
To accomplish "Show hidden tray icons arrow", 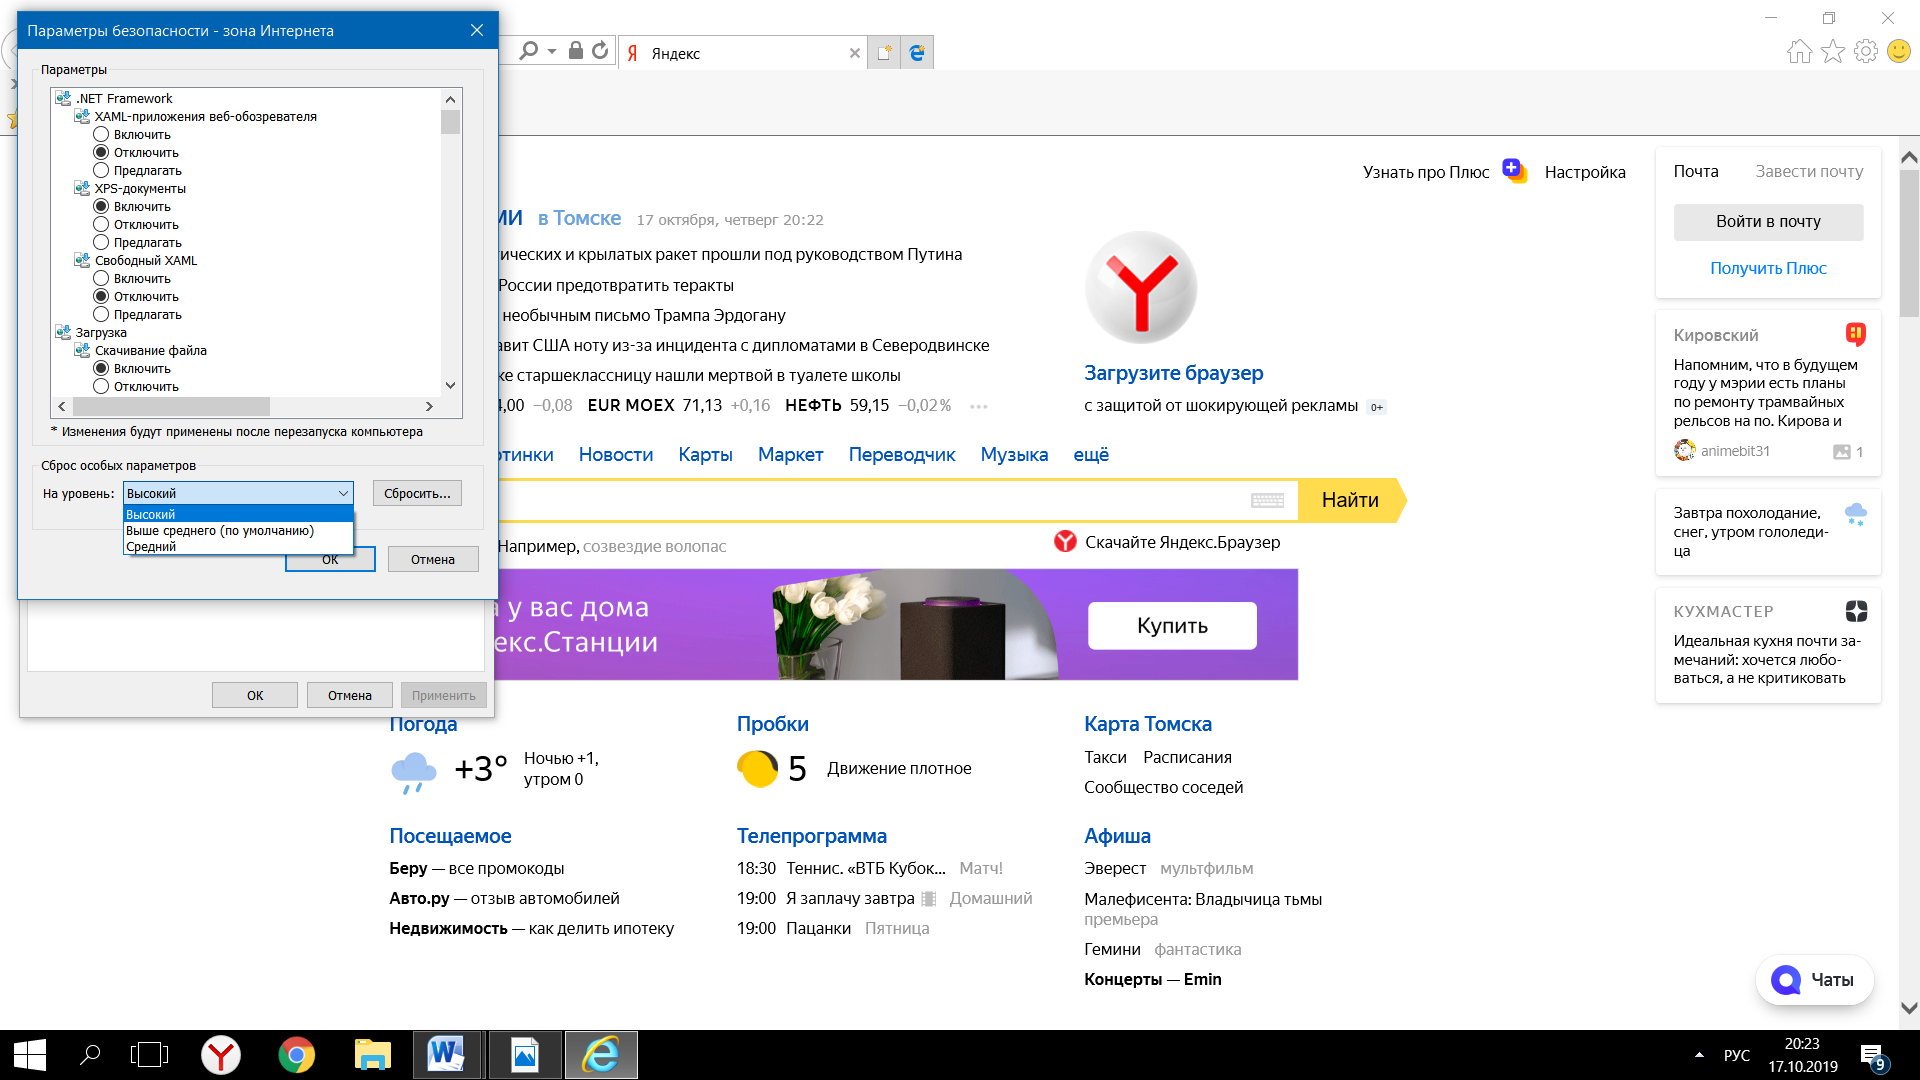I will [x=1699, y=1055].
